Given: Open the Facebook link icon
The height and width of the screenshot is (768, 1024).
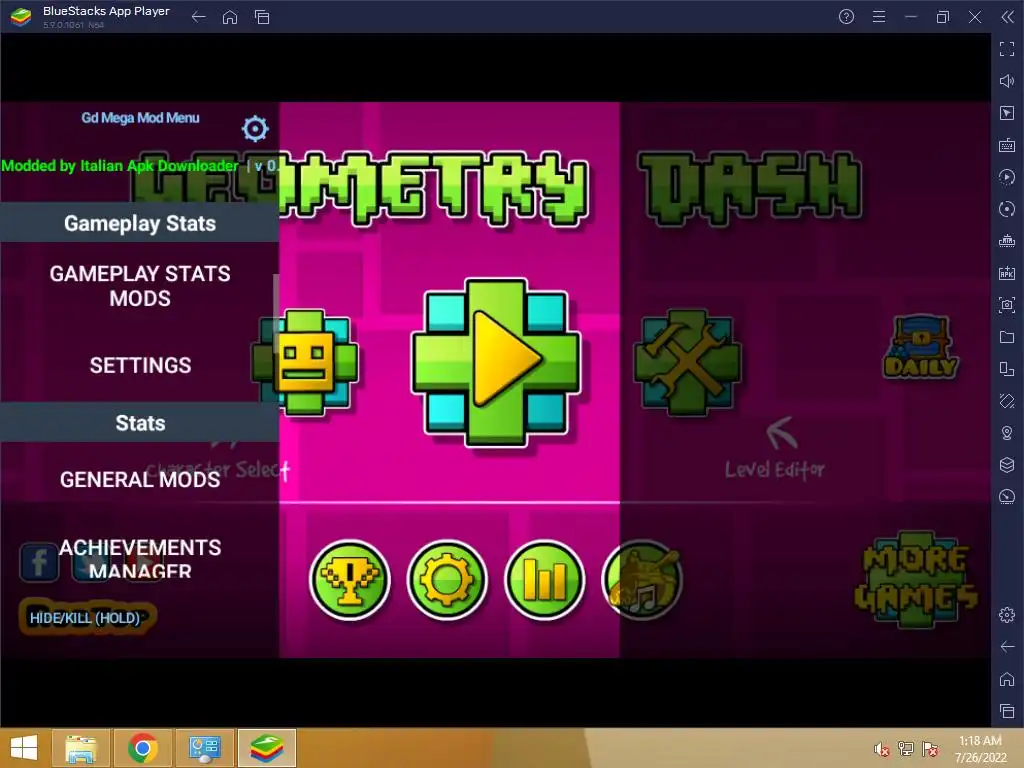Looking at the screenshot, I should click(39, 562).
